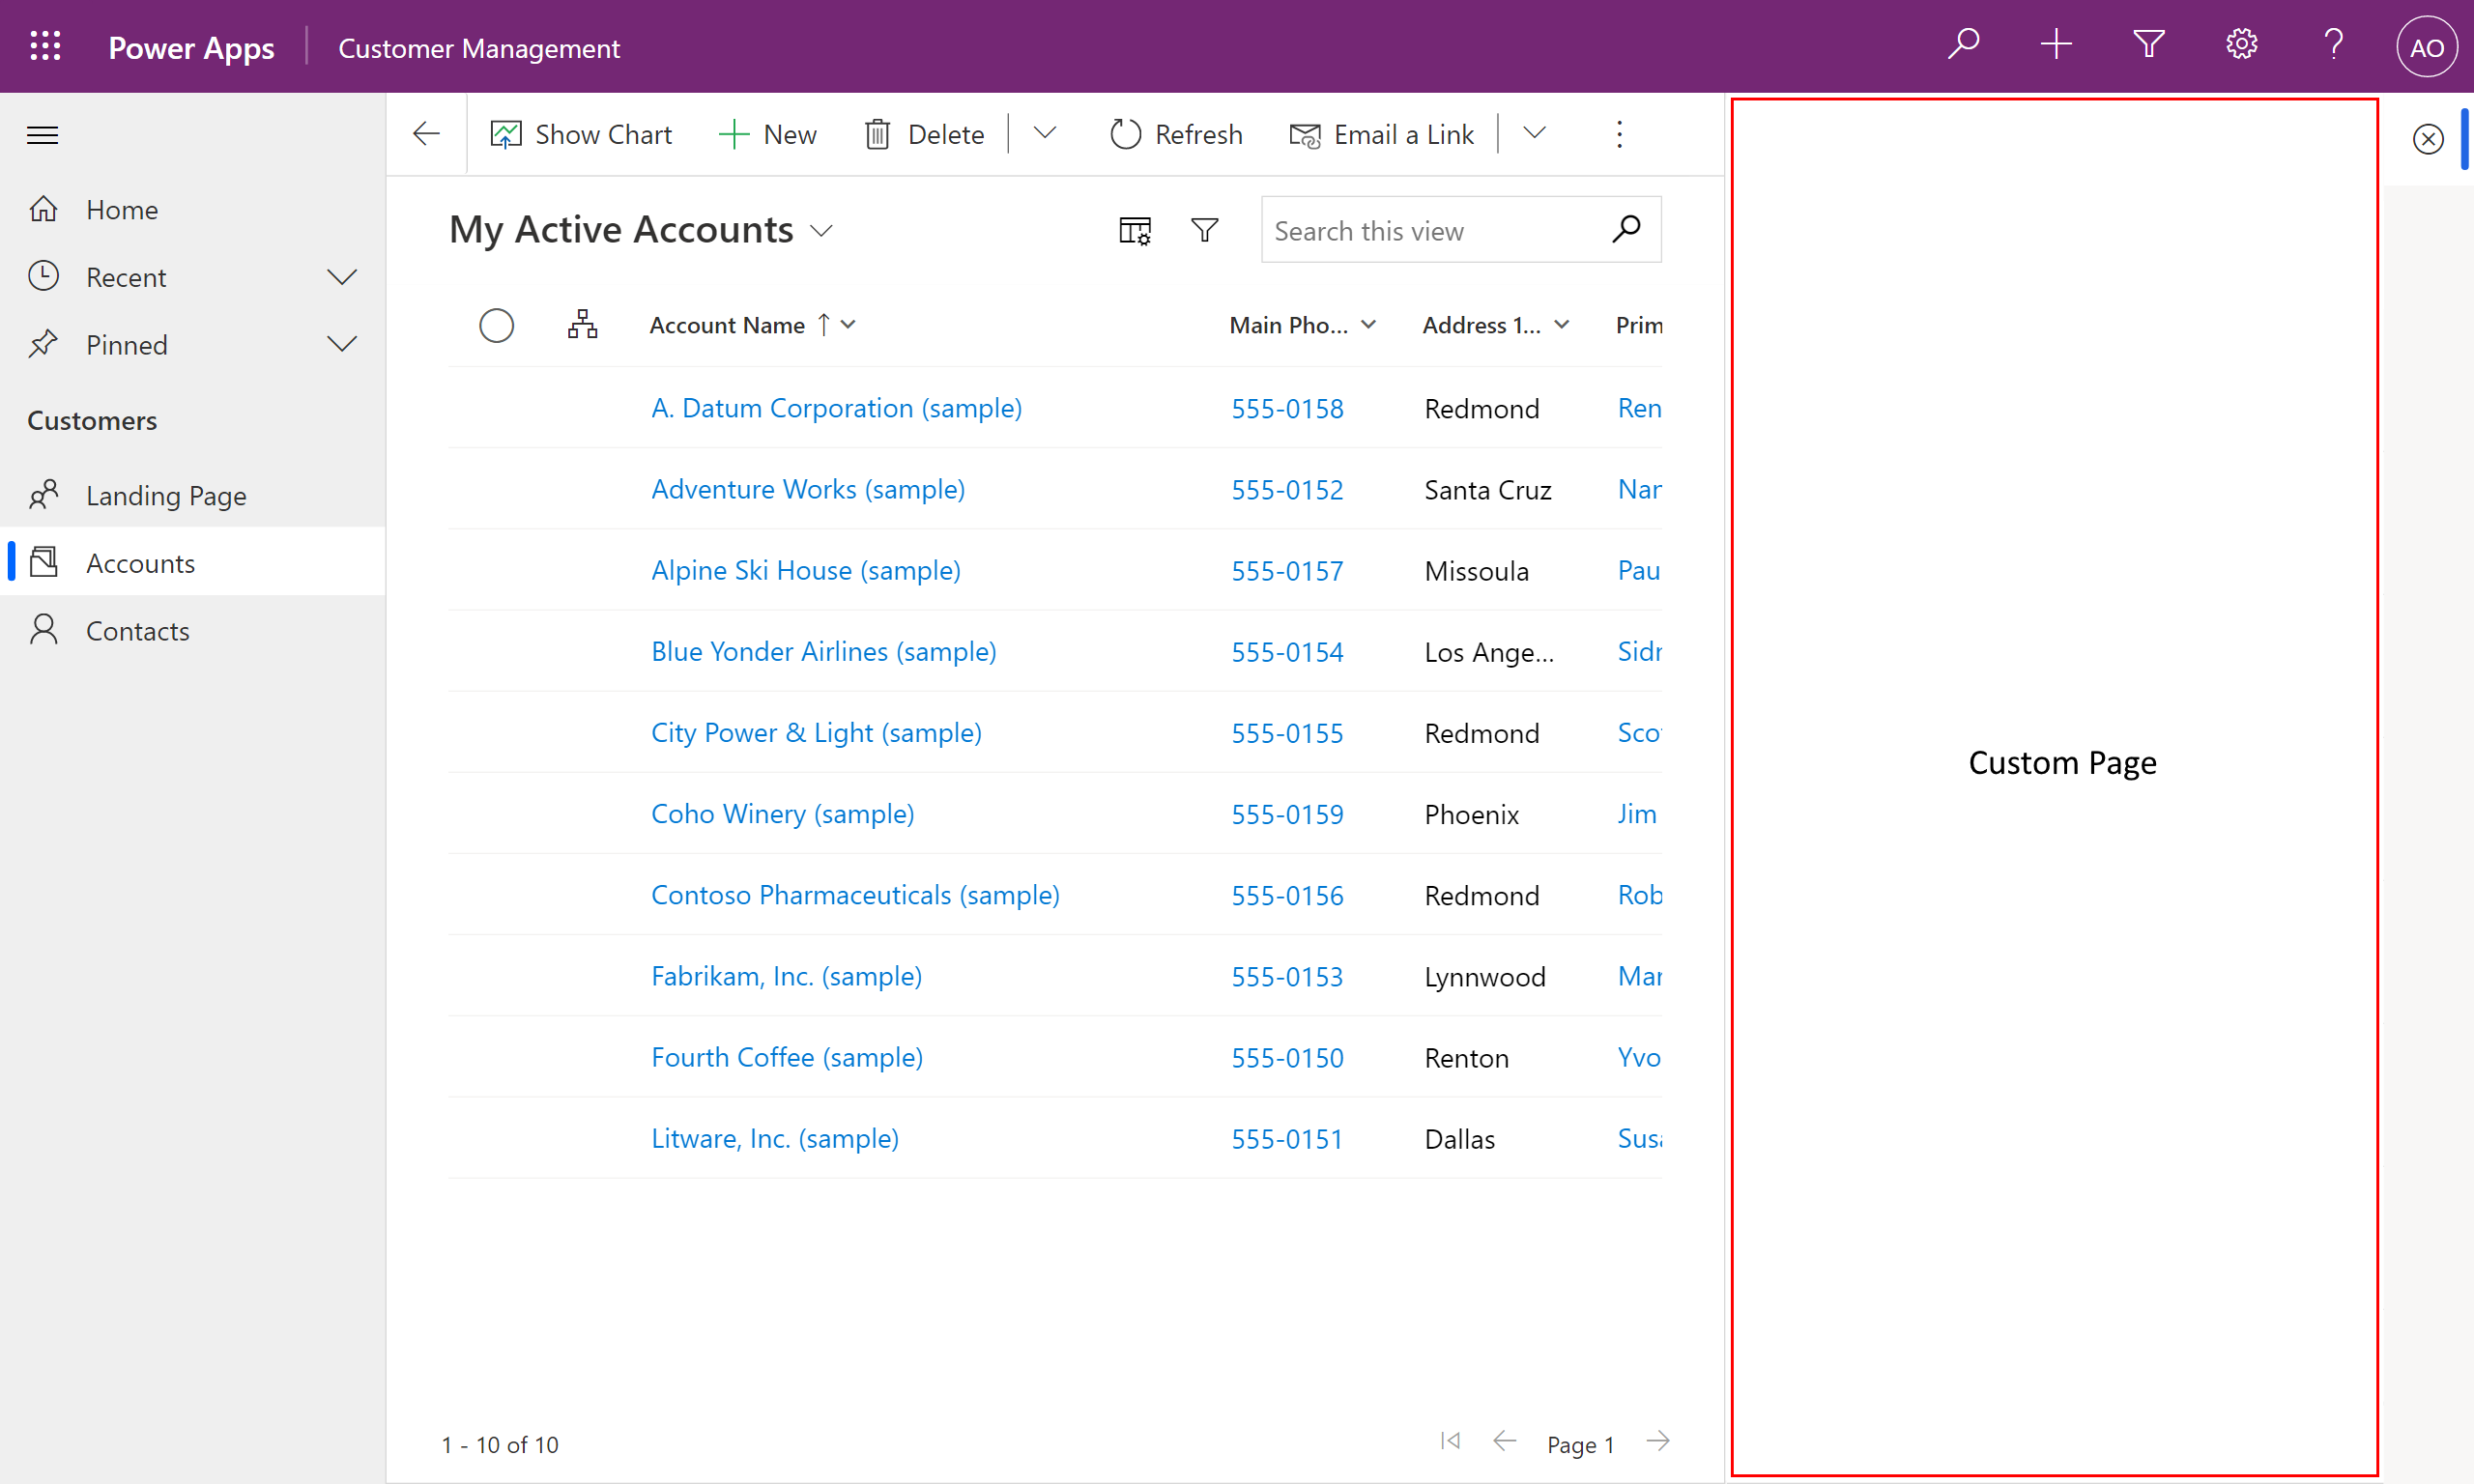
Task: Open the Accounts menu item
Action: tap(139, 561)
